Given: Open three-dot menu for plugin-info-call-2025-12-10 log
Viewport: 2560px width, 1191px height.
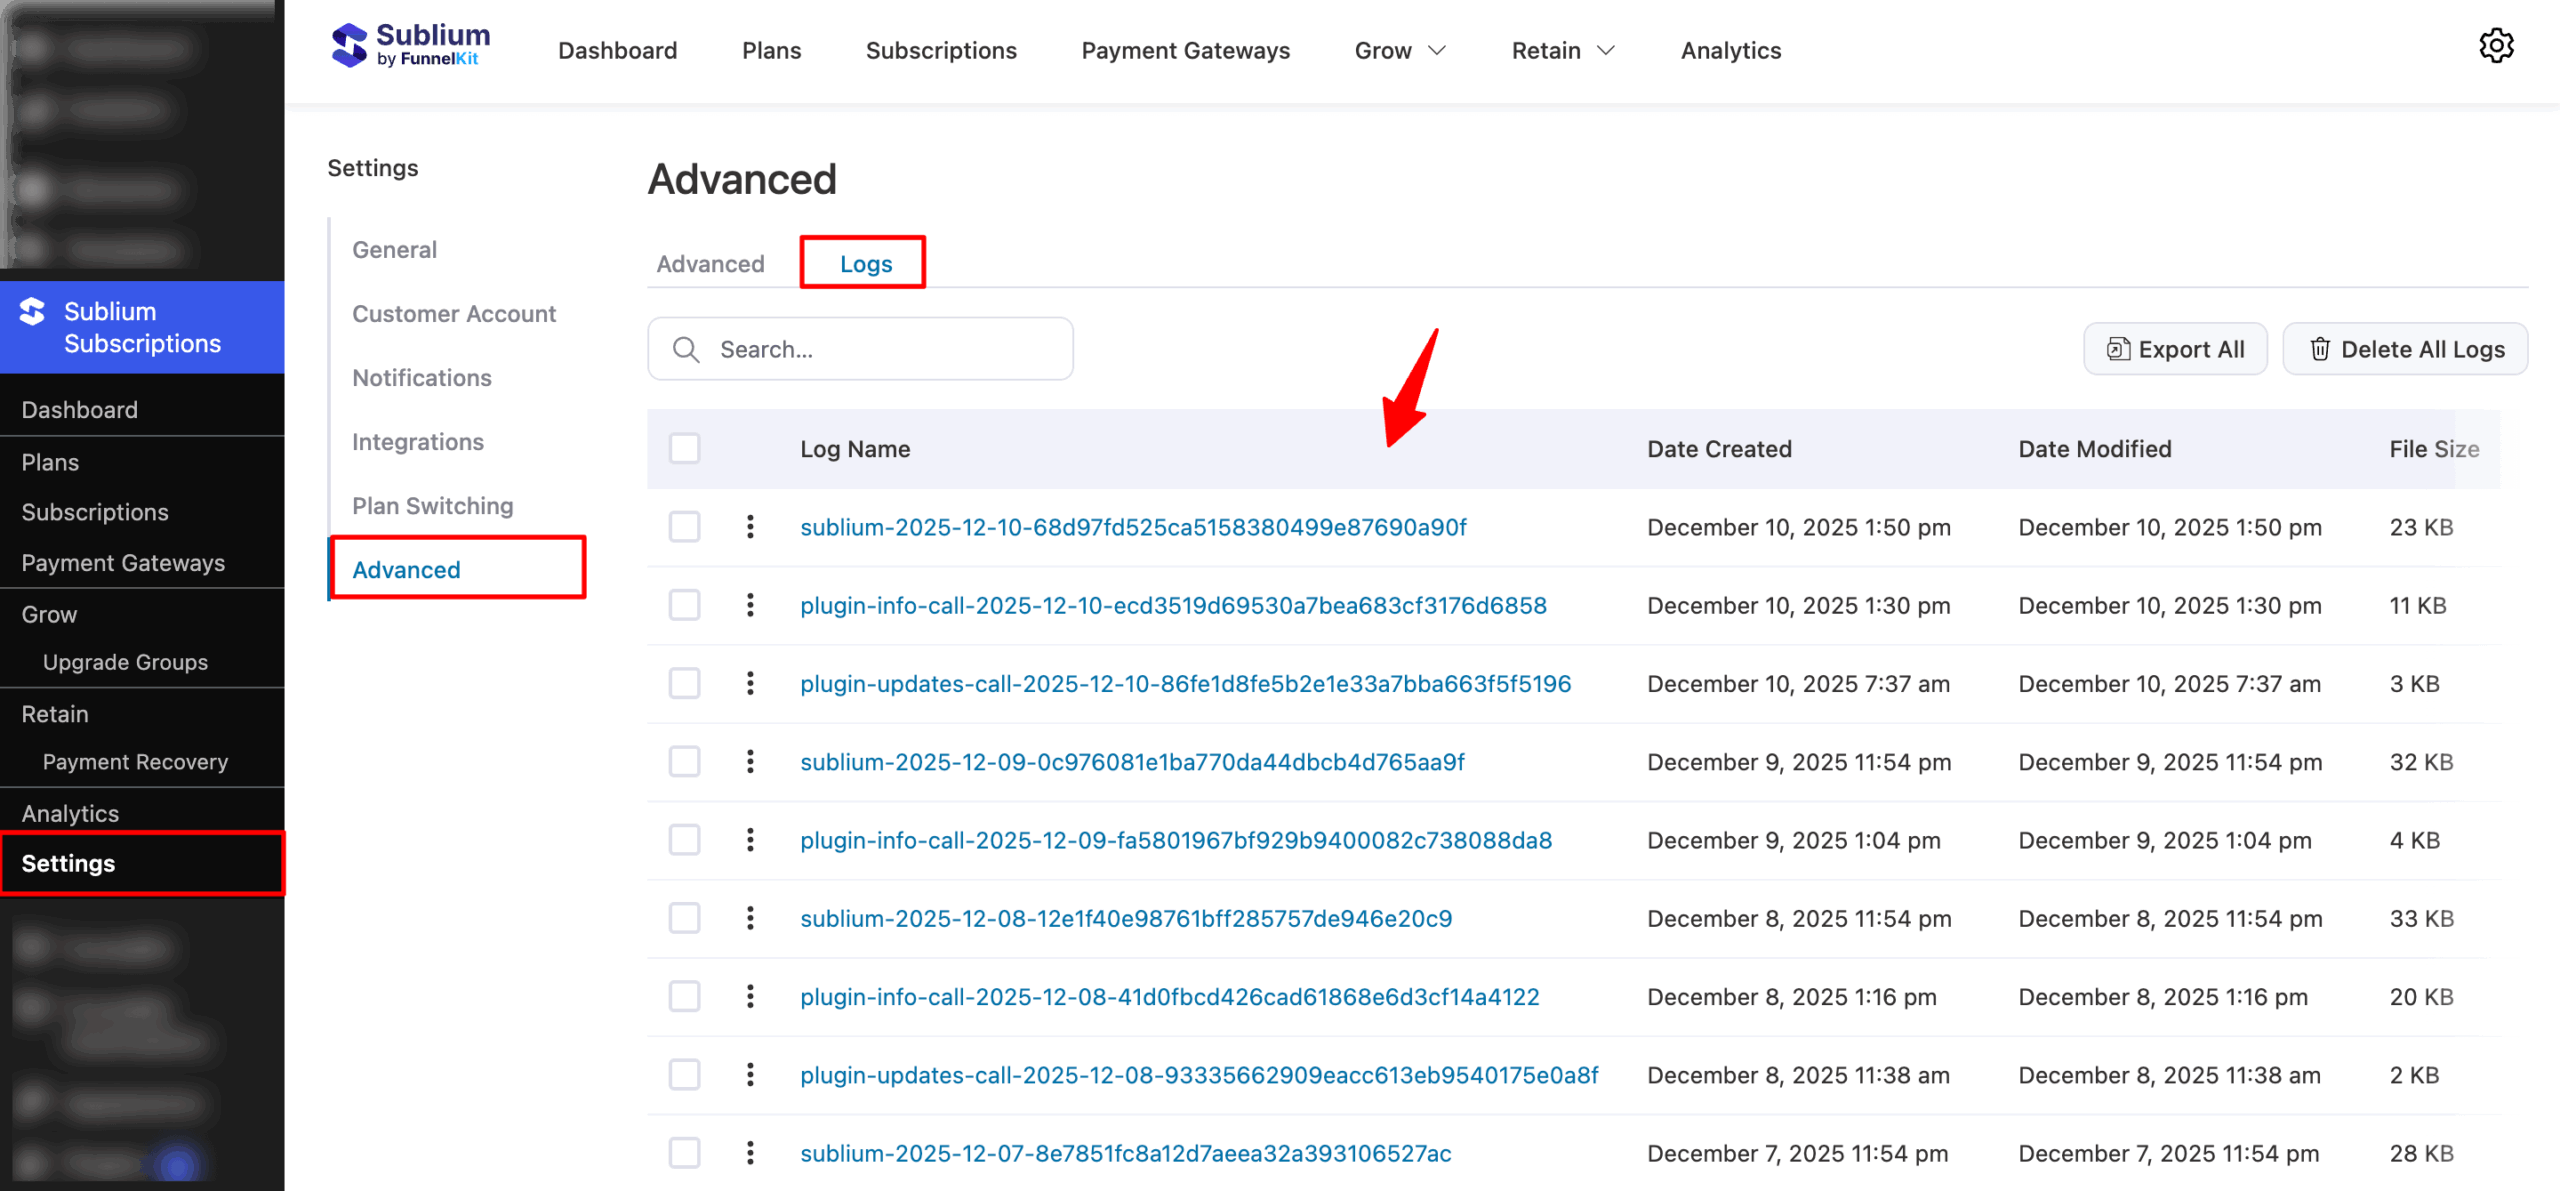Looking at the screenshot, I should (x=750, y=605).
